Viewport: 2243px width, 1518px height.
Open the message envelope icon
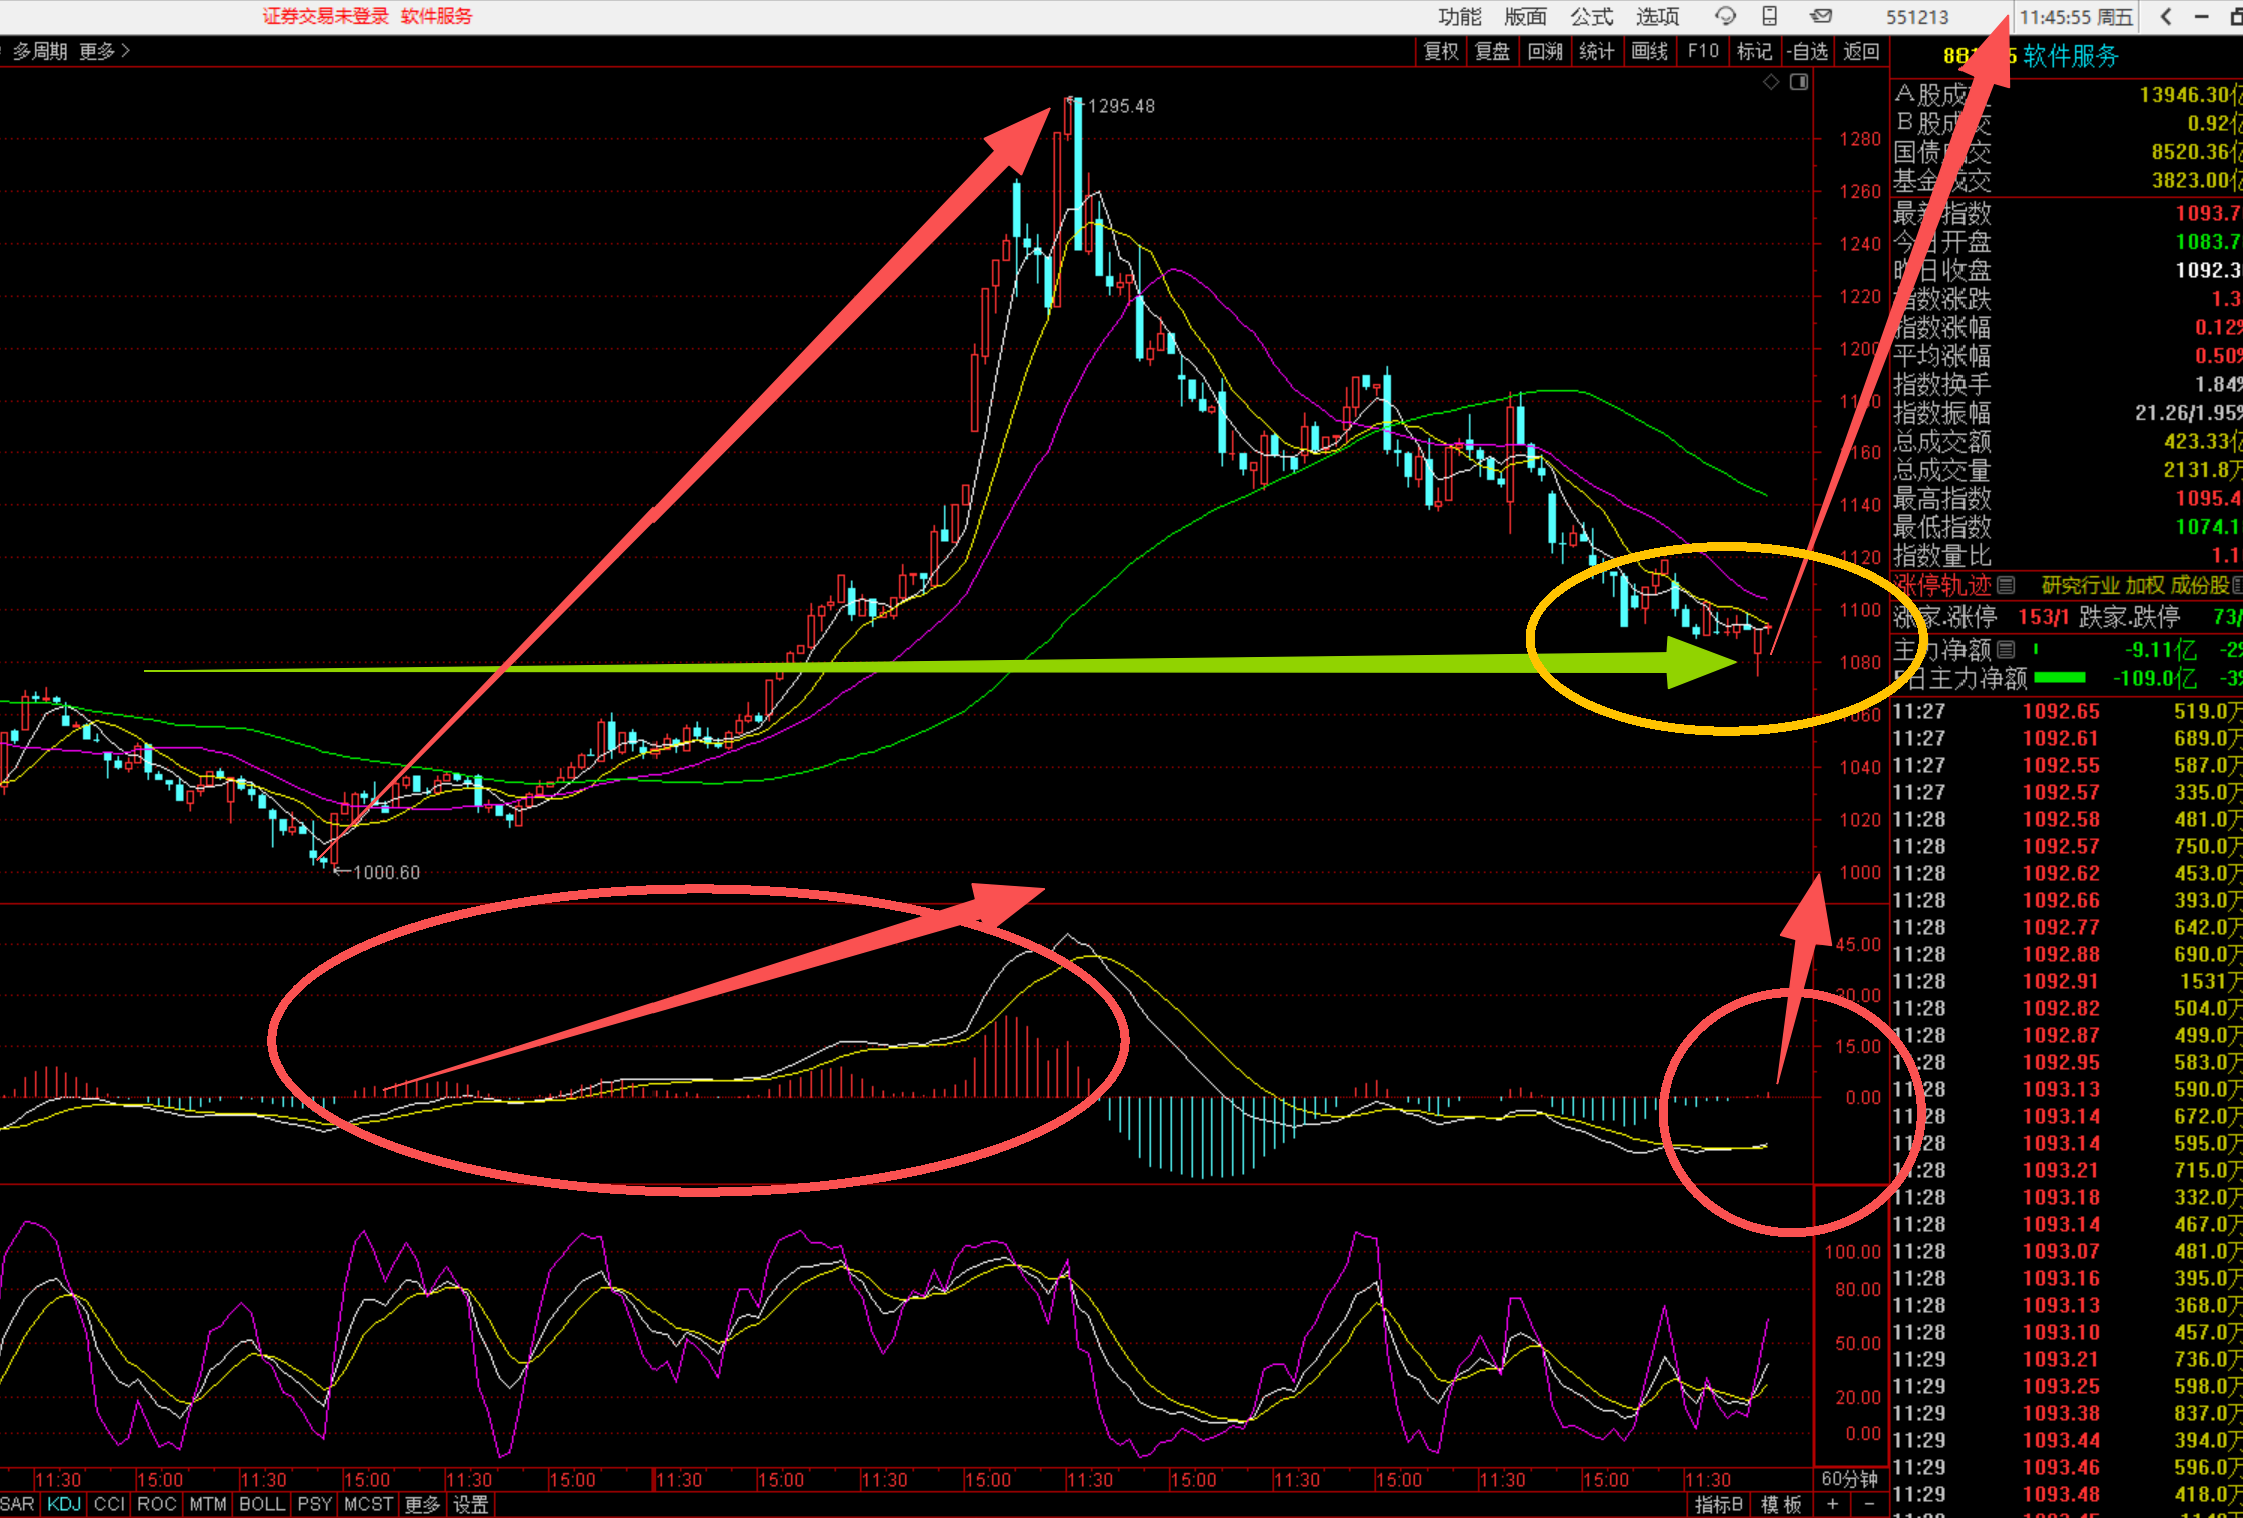point(1821,16)
